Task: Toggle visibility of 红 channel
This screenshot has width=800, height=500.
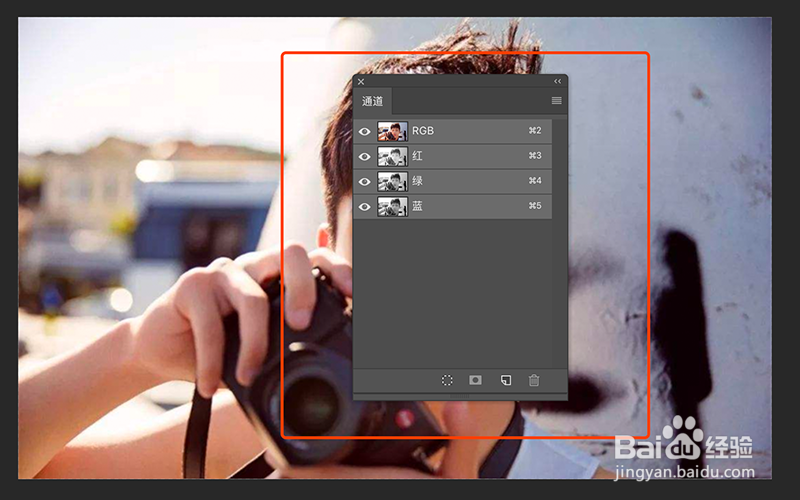Action: coord(364,156)
